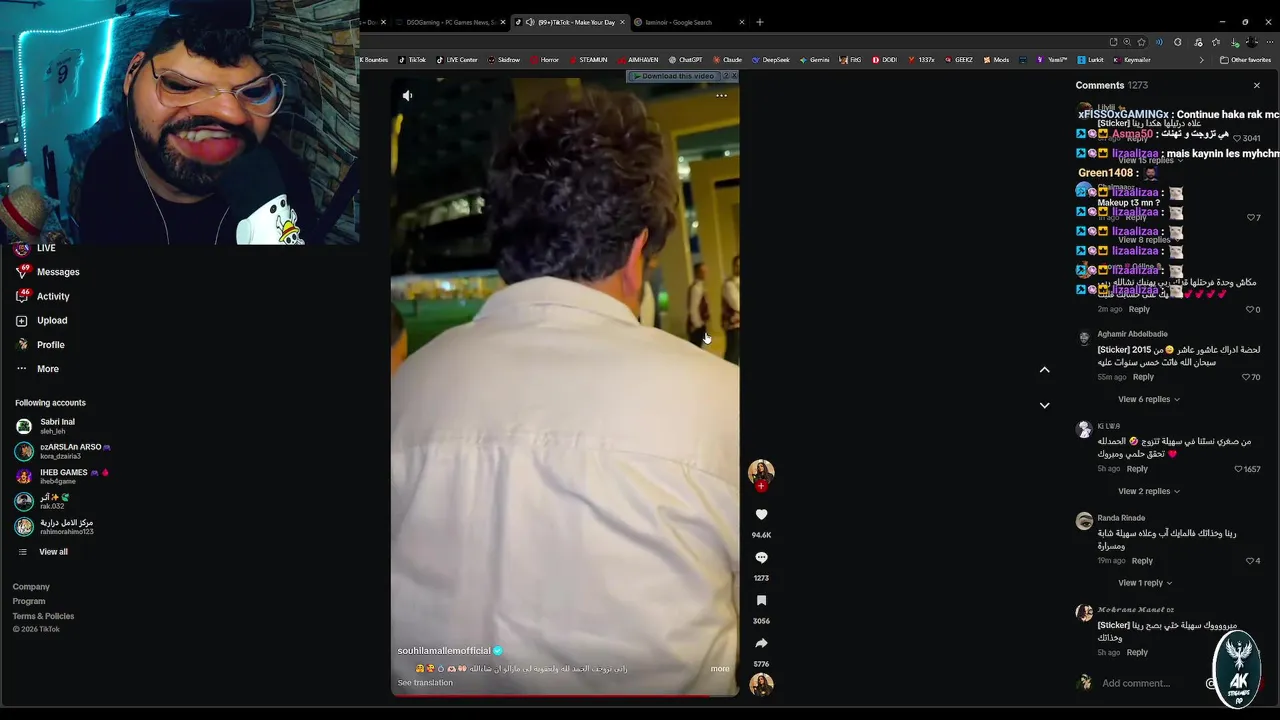Open More options in the sidebar
Image resolution: width=1280 pixels, height=720 pixels.
[37, 369]
